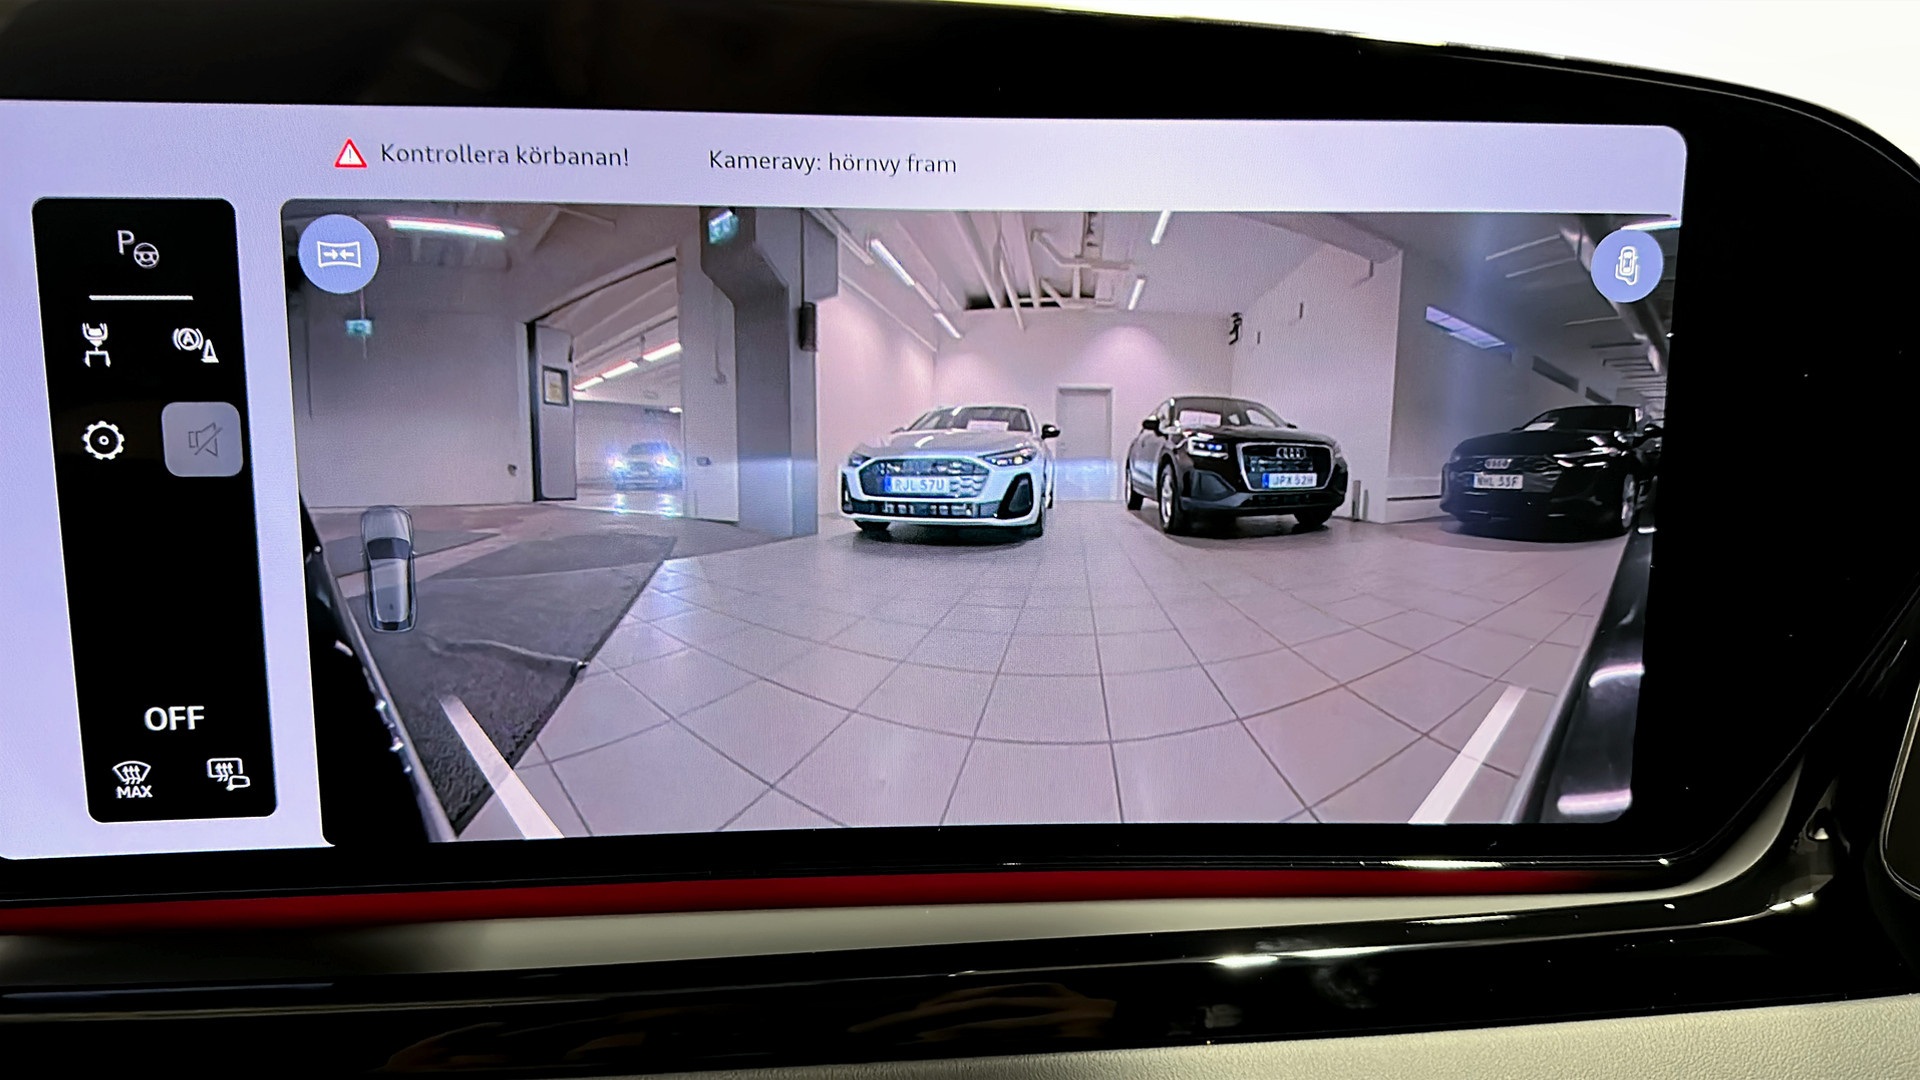
Task: Open parking aid settings gear
Action: (x=103, y=441)
